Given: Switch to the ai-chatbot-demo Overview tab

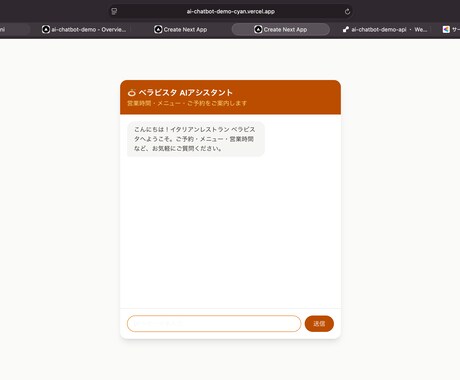Looking at the screenshot, I should tap(84, 30).
